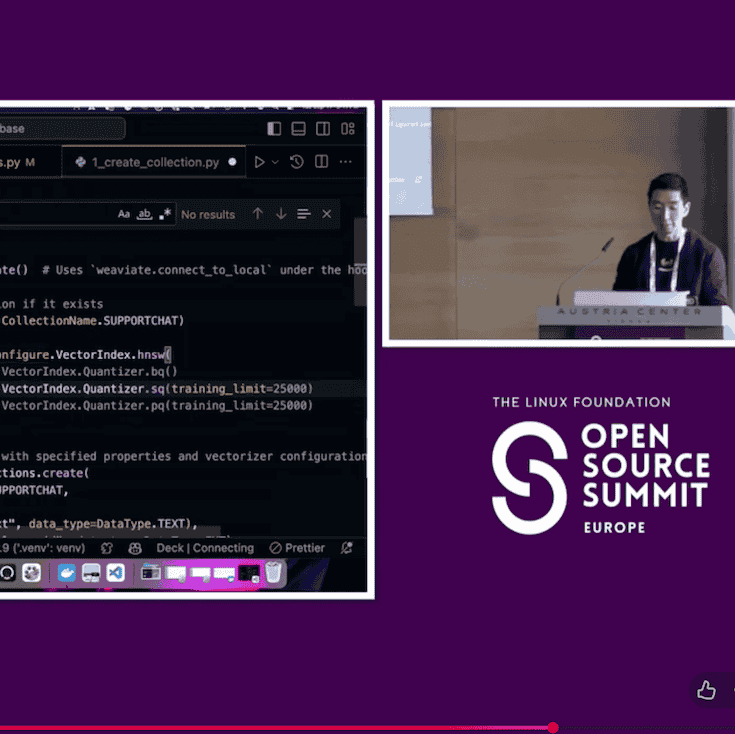Open the Customize Layout icon

(348, 128)
